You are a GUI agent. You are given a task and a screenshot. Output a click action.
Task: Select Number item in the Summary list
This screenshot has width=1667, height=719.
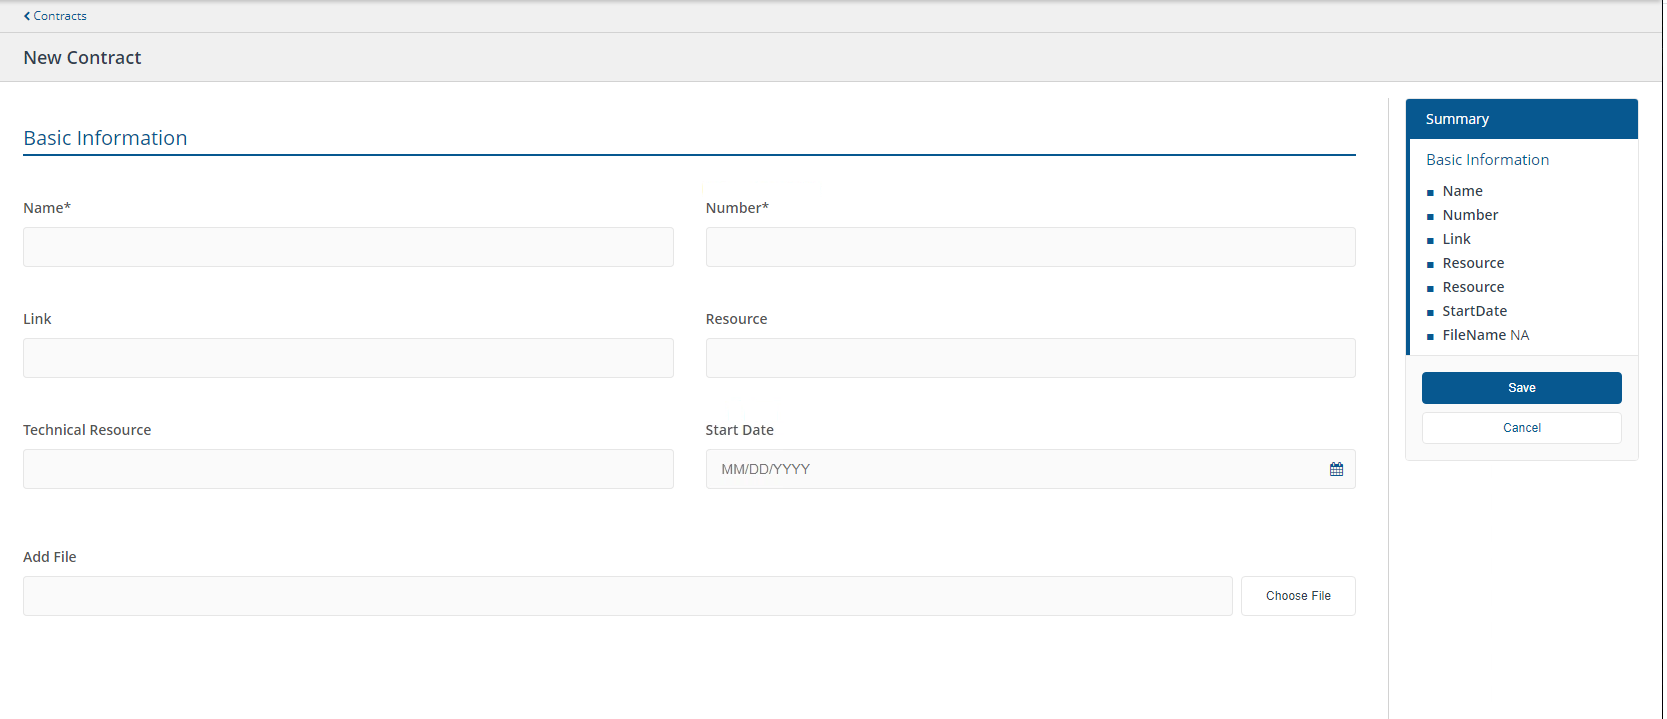pos(1470,215)
